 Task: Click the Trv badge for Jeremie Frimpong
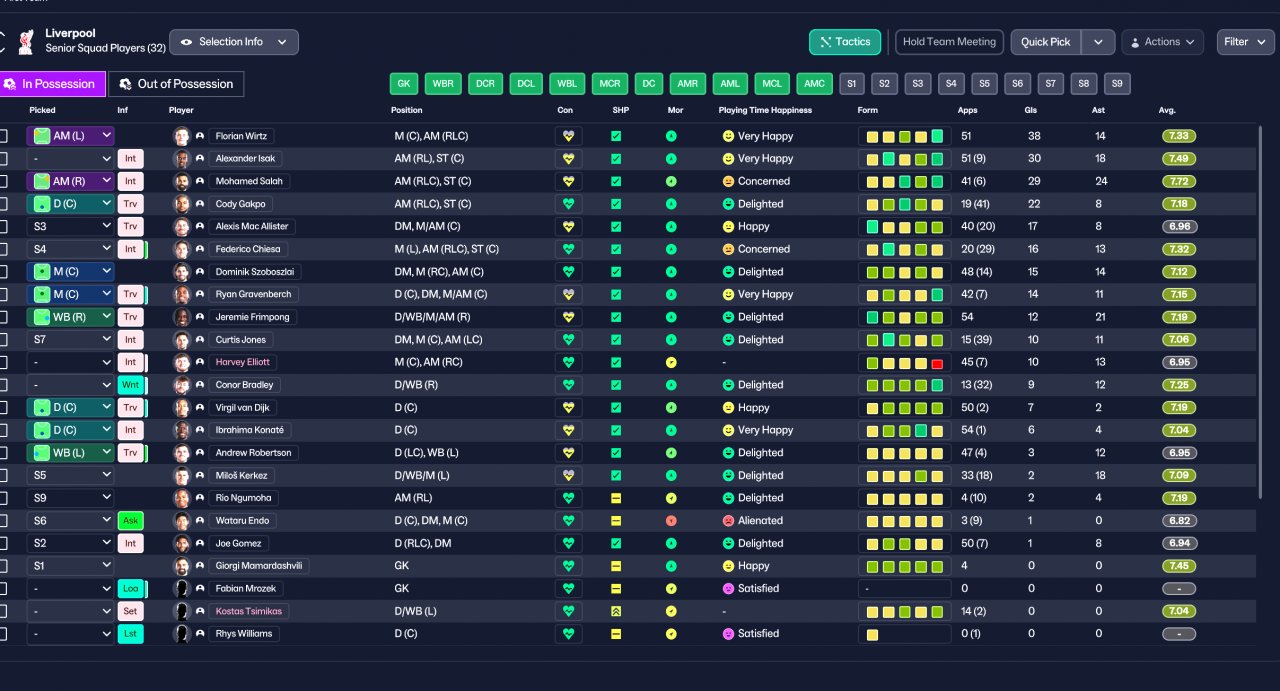pos(130,317)
